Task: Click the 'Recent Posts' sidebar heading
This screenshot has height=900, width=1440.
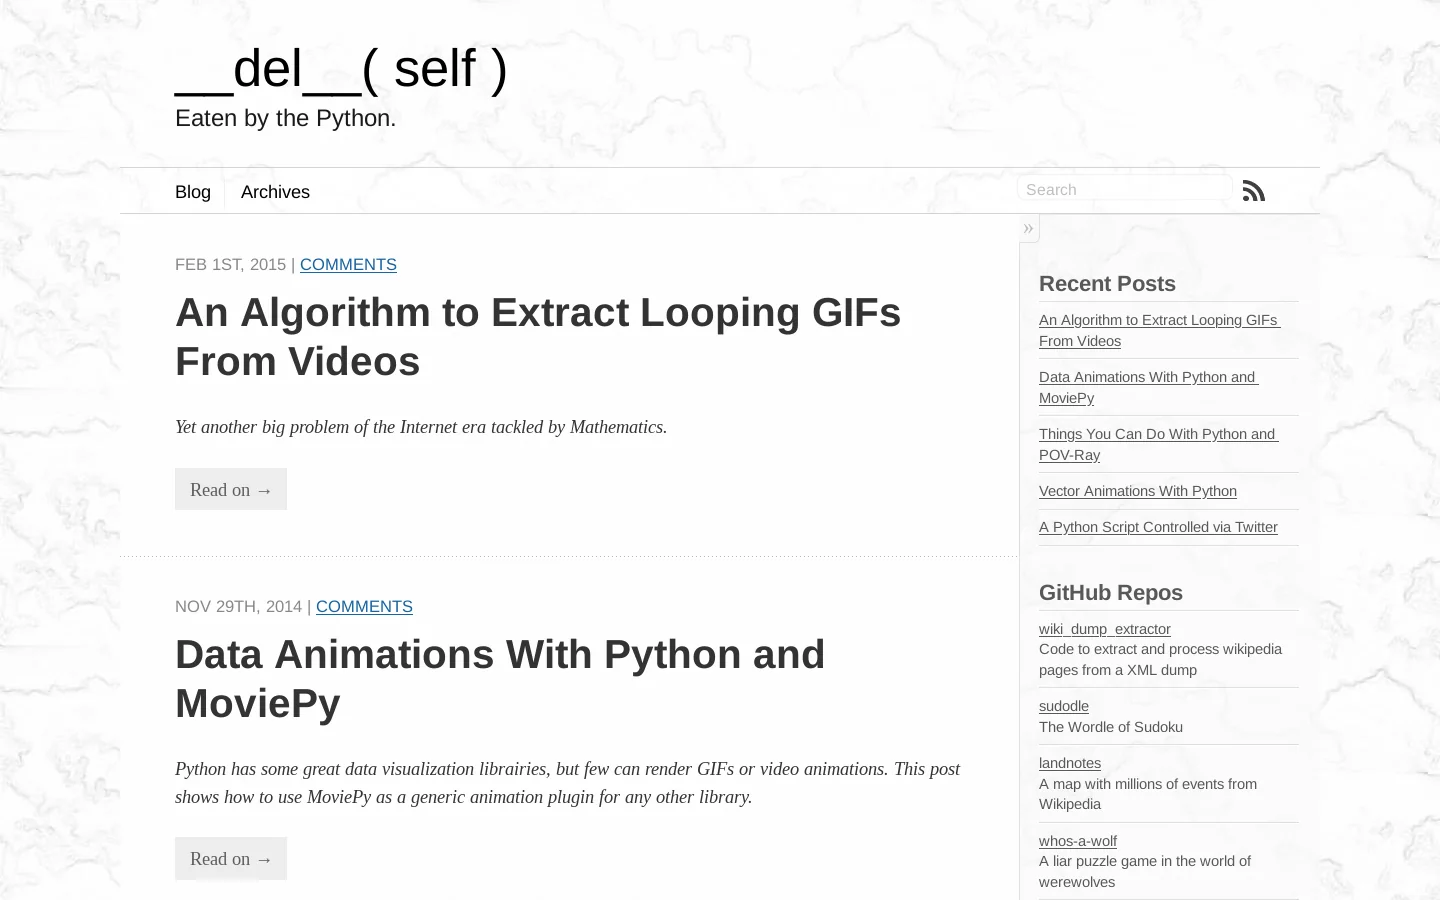Action: (x=1107, y=284)
